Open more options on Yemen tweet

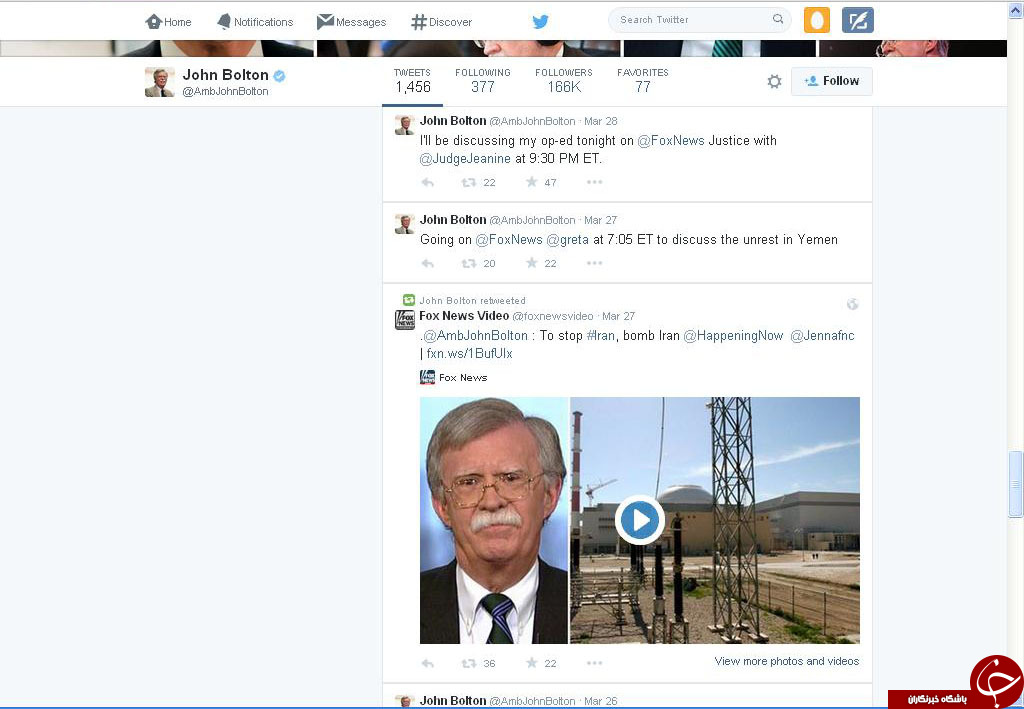(594, 262)
